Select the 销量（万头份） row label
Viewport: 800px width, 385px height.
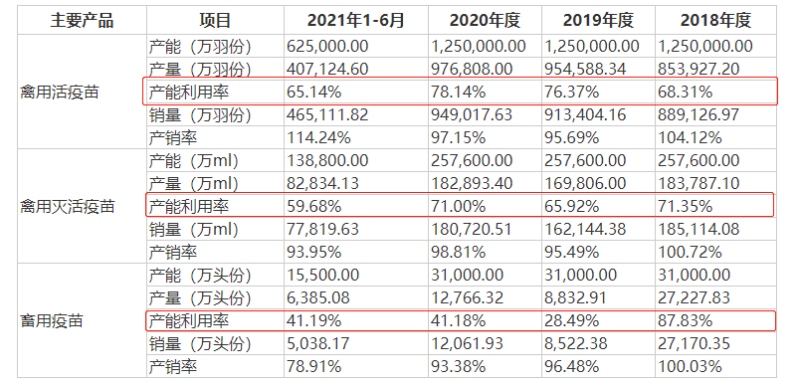200,344
